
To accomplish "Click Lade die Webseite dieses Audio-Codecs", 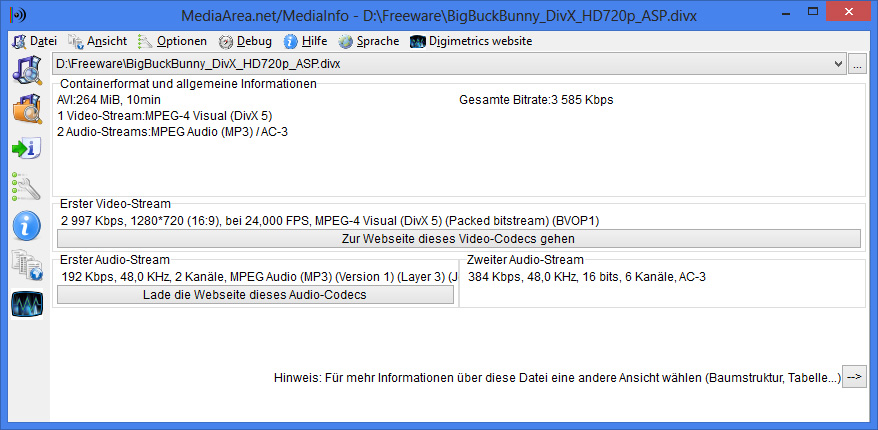I will pos(255,295).
